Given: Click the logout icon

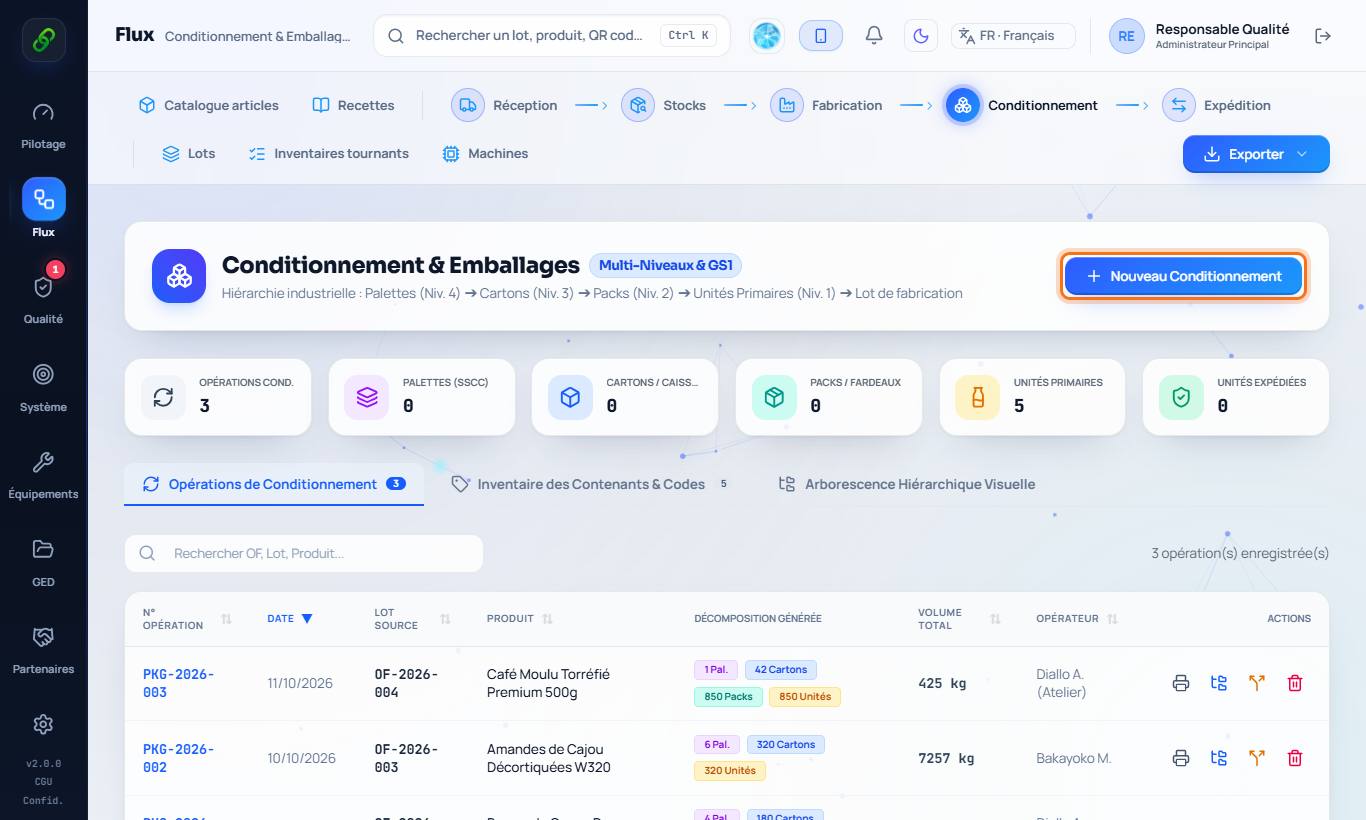Looking at the screenshot, I should [1323, 36].
